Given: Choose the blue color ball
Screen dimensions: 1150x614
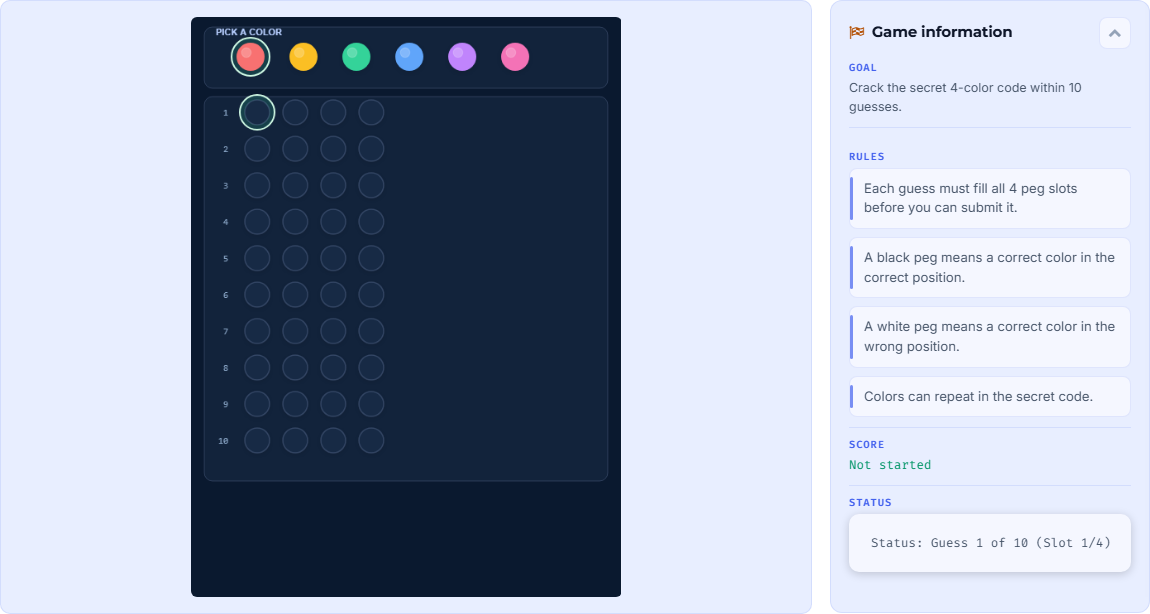Looking at the screenshot, I should point(409,57).
